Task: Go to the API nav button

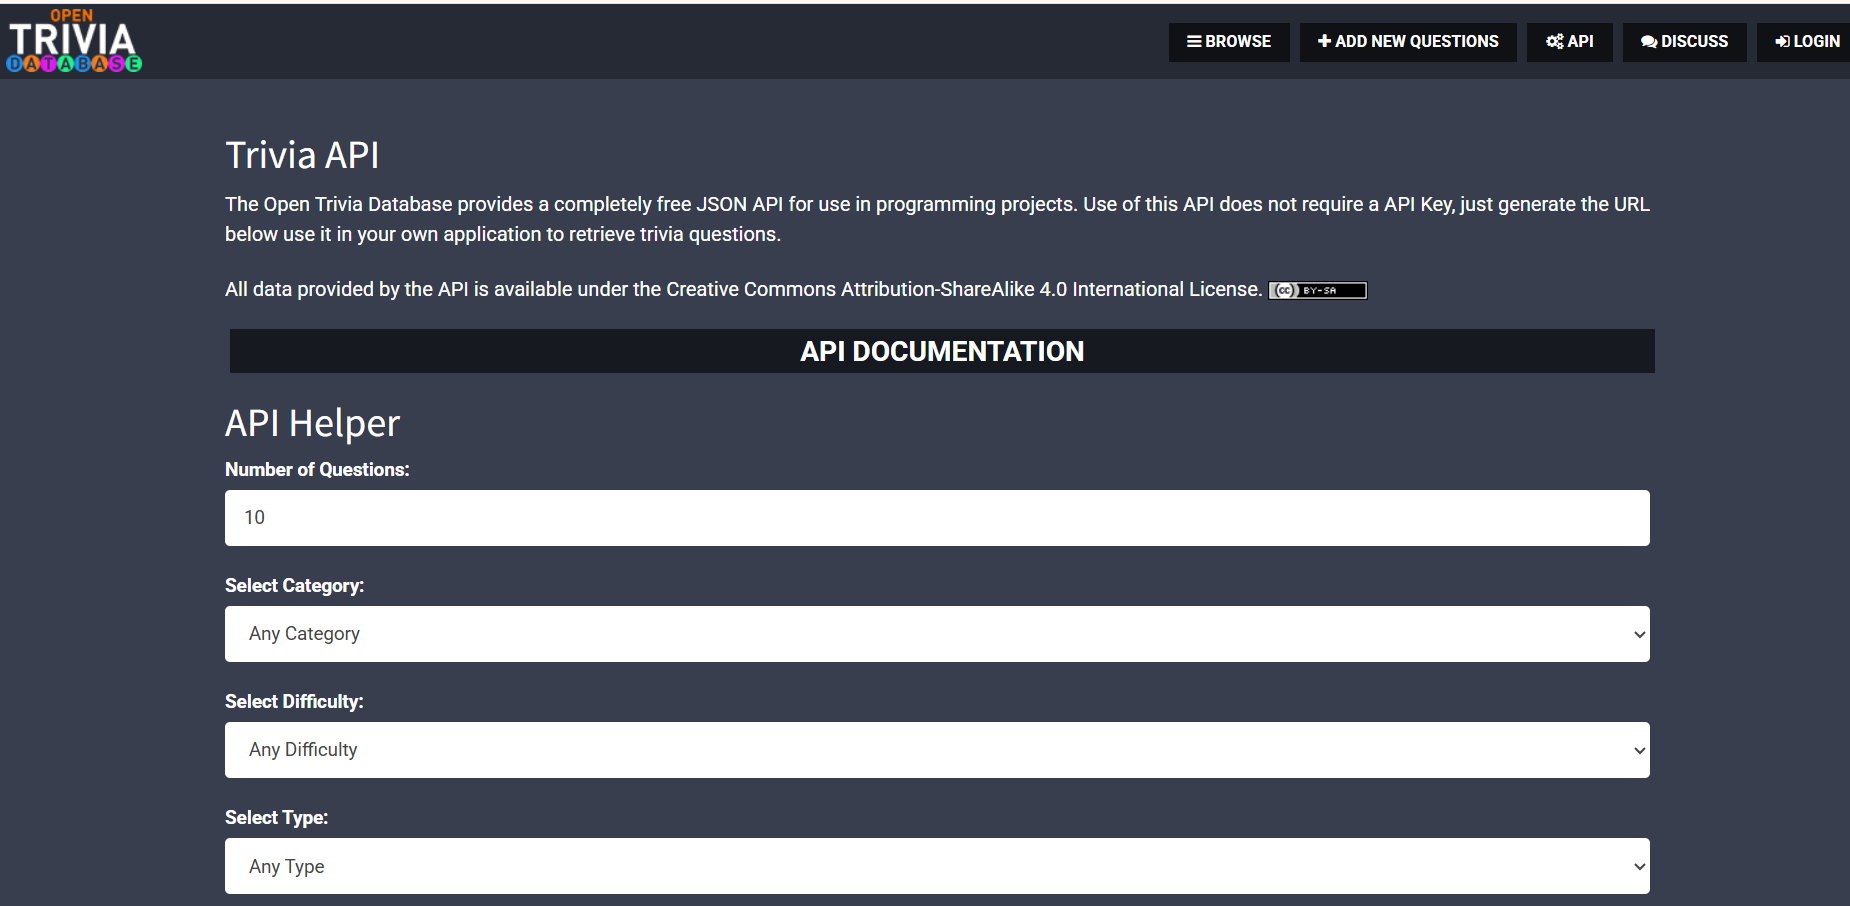Action: 1570,42
